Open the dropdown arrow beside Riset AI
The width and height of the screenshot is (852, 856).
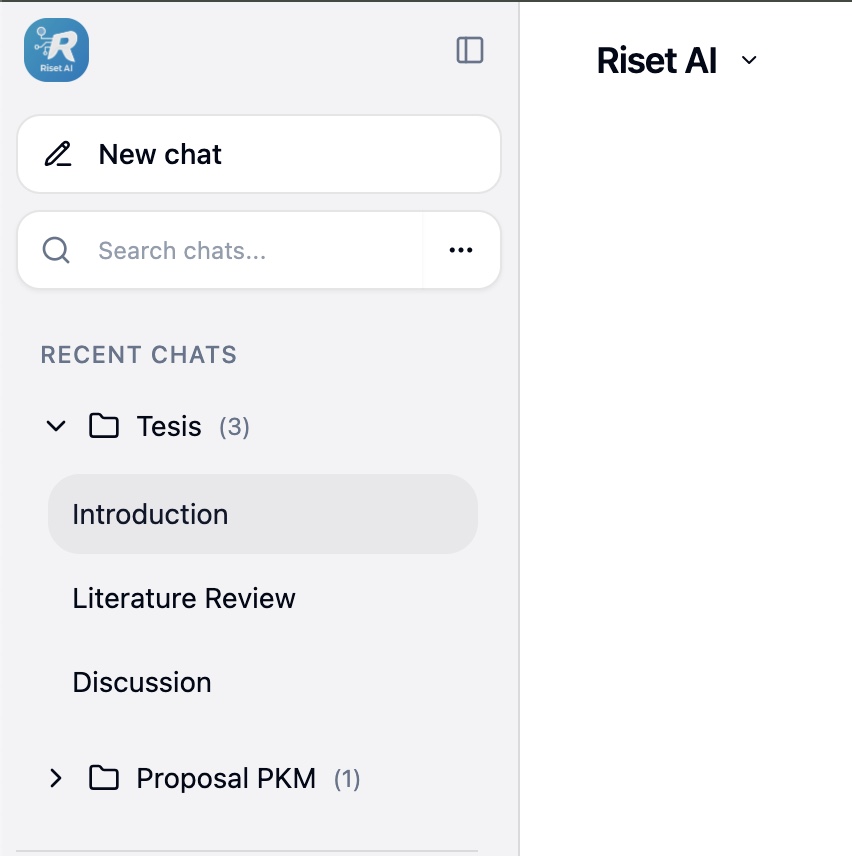pyautogui.click(x=749, y=61)
